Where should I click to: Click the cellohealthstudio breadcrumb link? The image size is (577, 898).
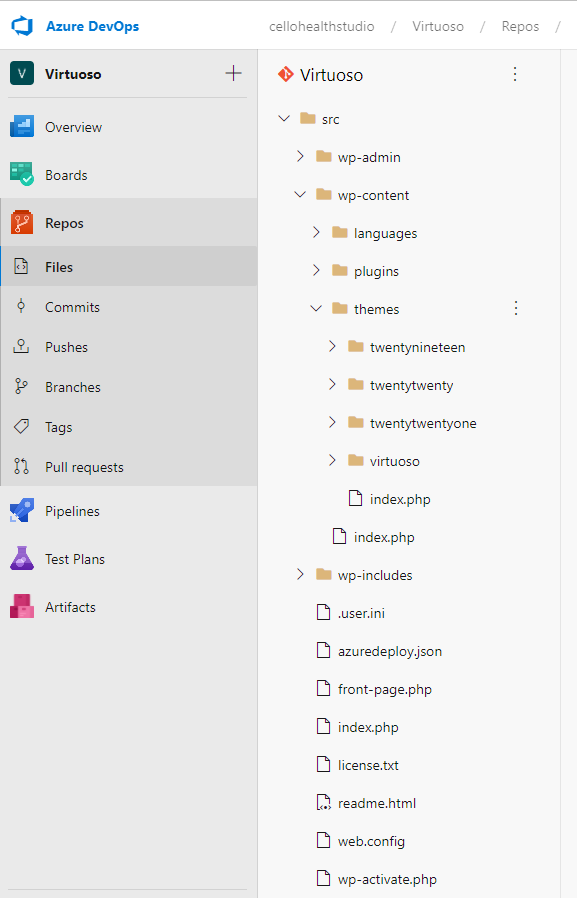point(322,26)
